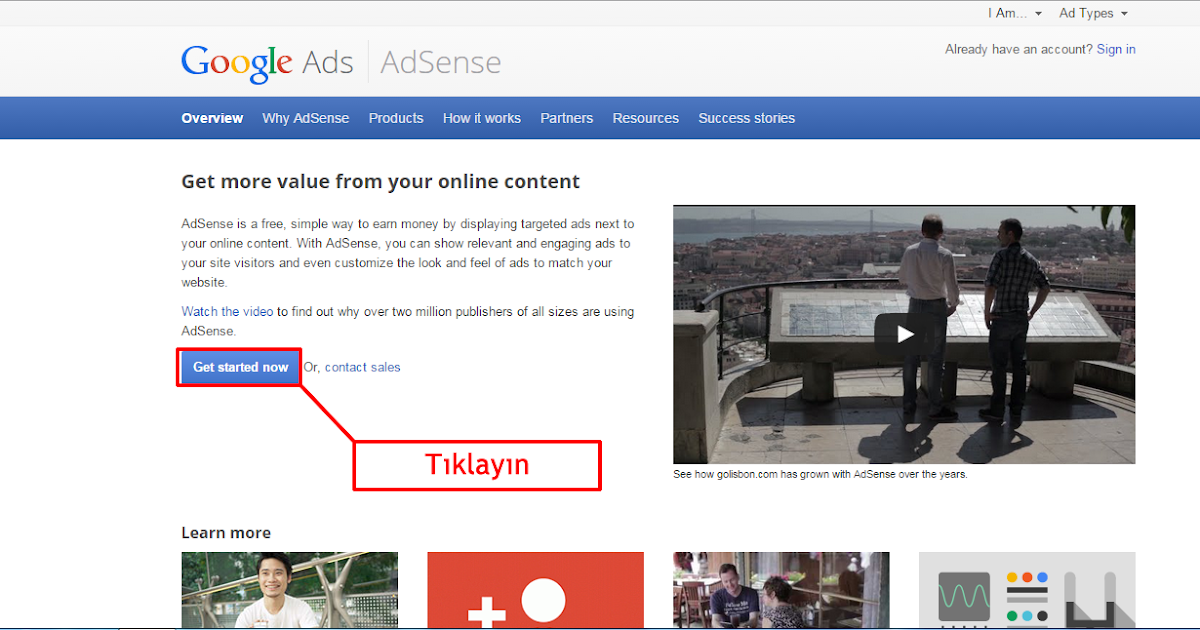Select the Overview tab
1200x630 pixels.
tap(212, 118)
